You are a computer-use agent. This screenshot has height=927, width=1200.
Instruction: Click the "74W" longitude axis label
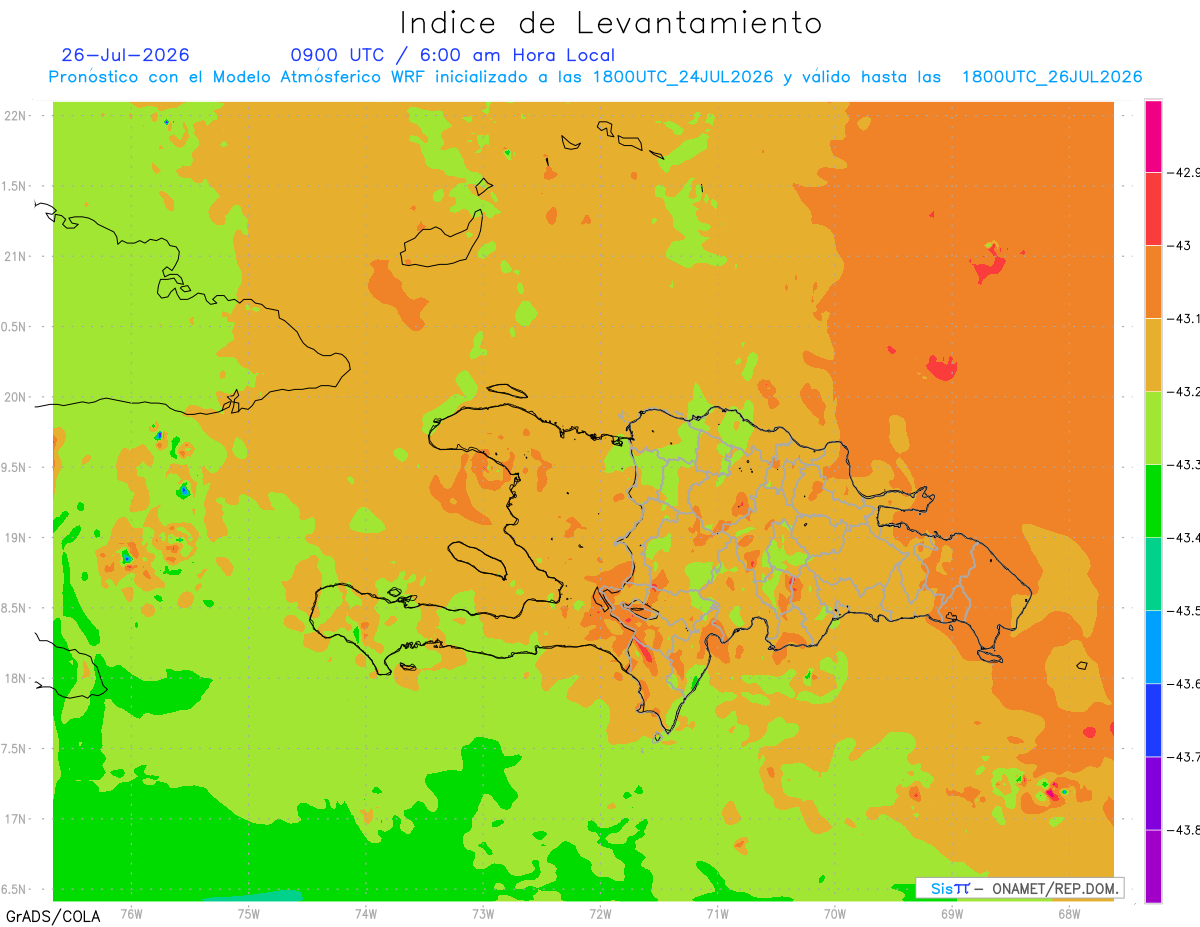pyautogui.click(x=365, y=913)
